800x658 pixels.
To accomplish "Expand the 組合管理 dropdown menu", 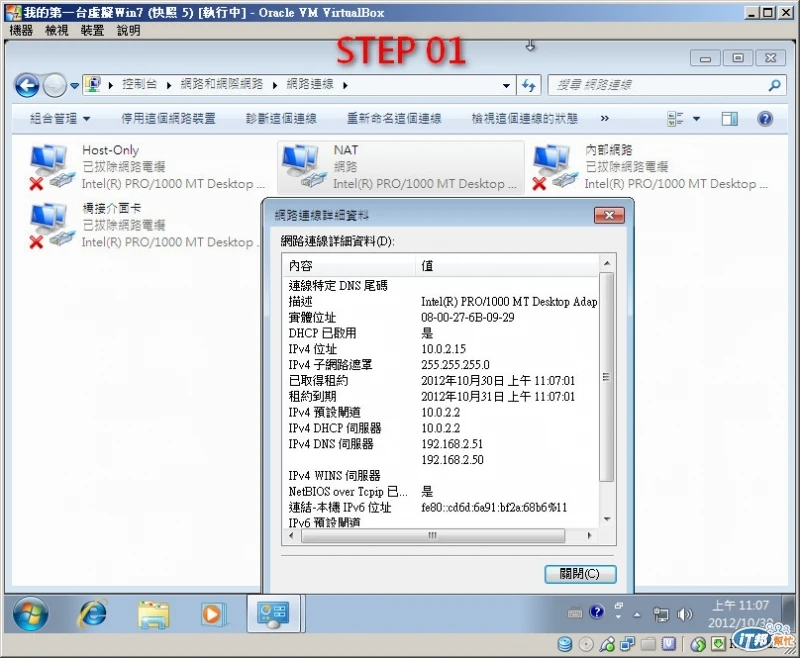I will pyautogui.click(x=60, y=119).
